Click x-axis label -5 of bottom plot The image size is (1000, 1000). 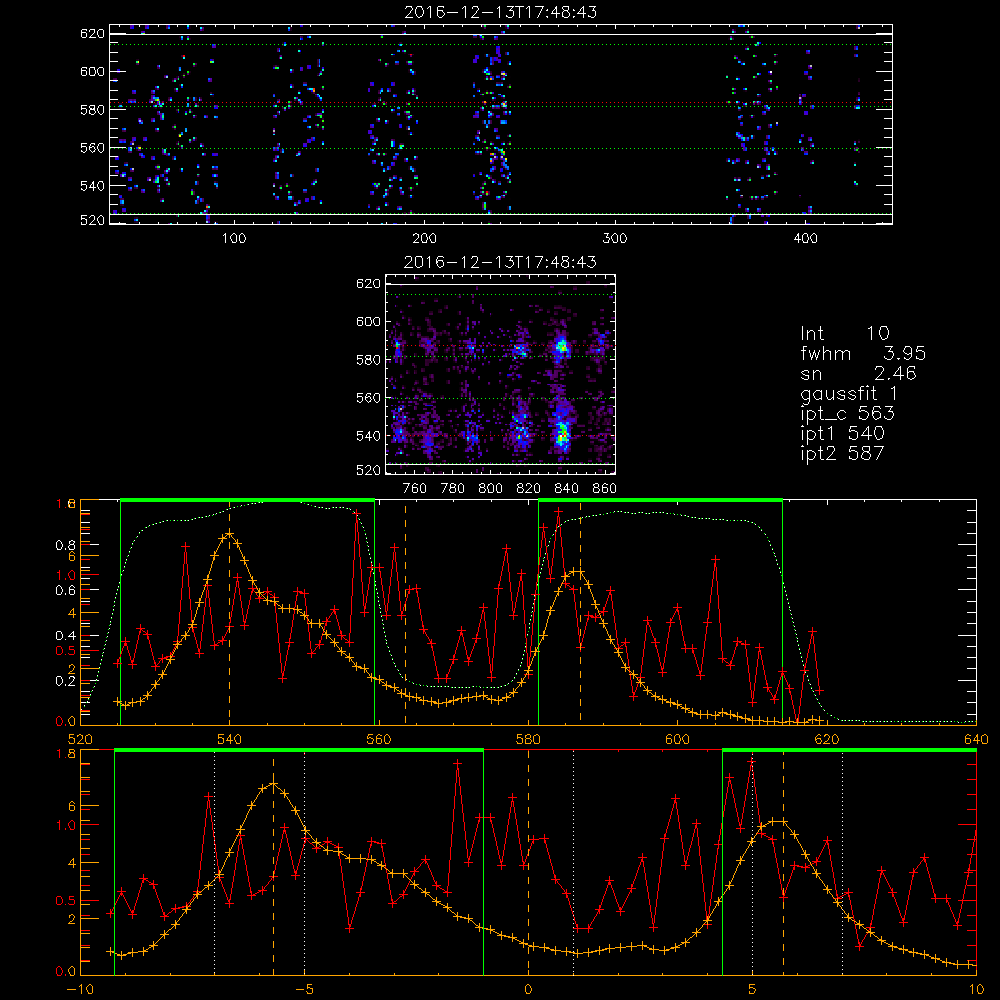(x=304, y=990)
